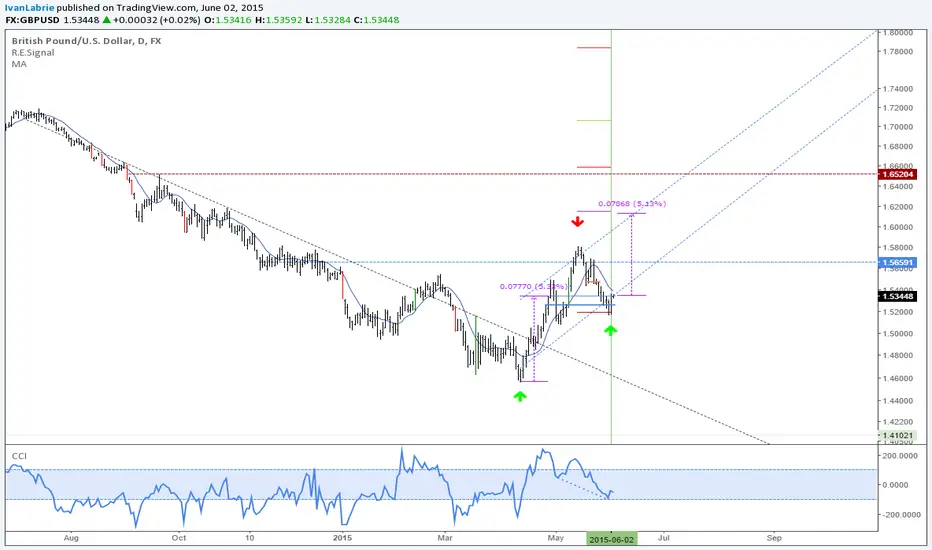Click the 2015 label on time axis
This screenshot has width=932, height=550.
pyautogui.click(x=342, y=538)
